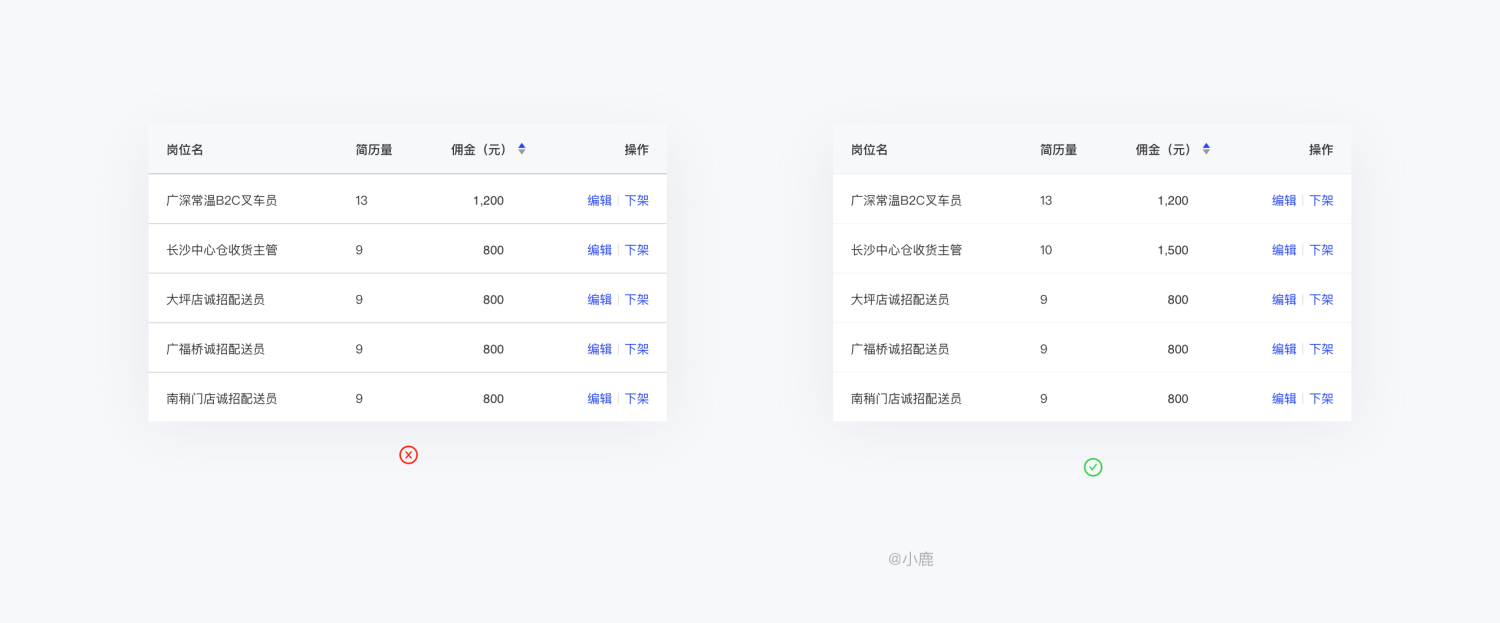
Task: Click 下架 for 广深常温B2C叉车员 in red-X table
Action: pyautogui.click(x=637, y=200)
